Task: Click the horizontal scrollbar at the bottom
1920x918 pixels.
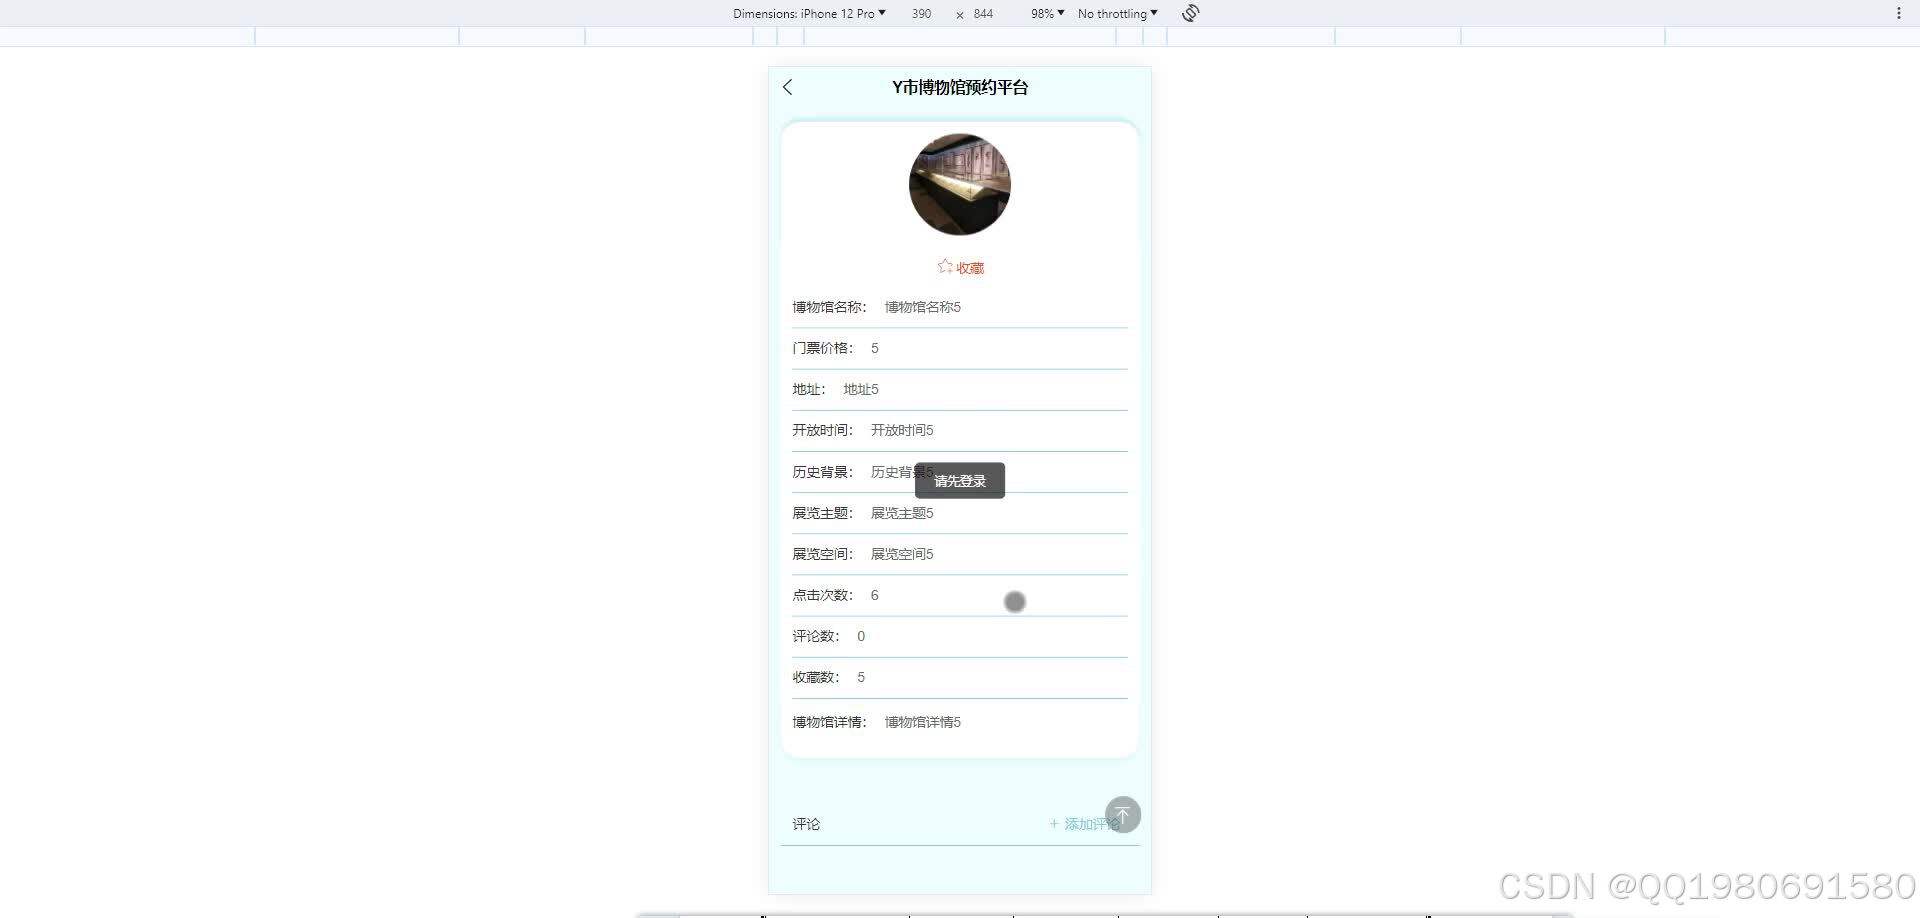Action: click(1100, 914)
